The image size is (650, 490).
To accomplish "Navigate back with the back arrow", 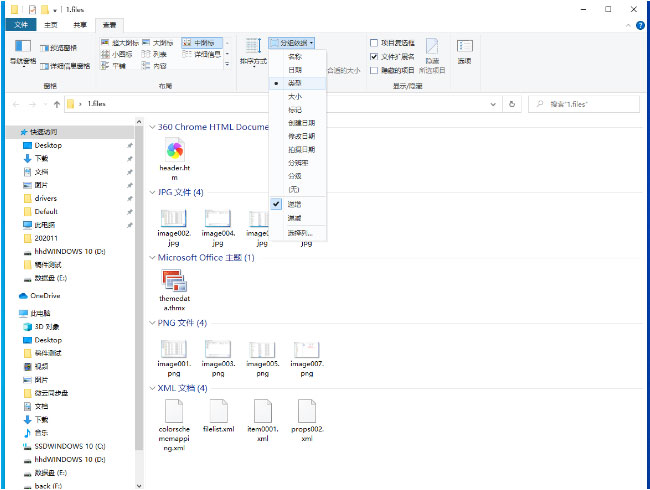I will [x=16, y=104].
